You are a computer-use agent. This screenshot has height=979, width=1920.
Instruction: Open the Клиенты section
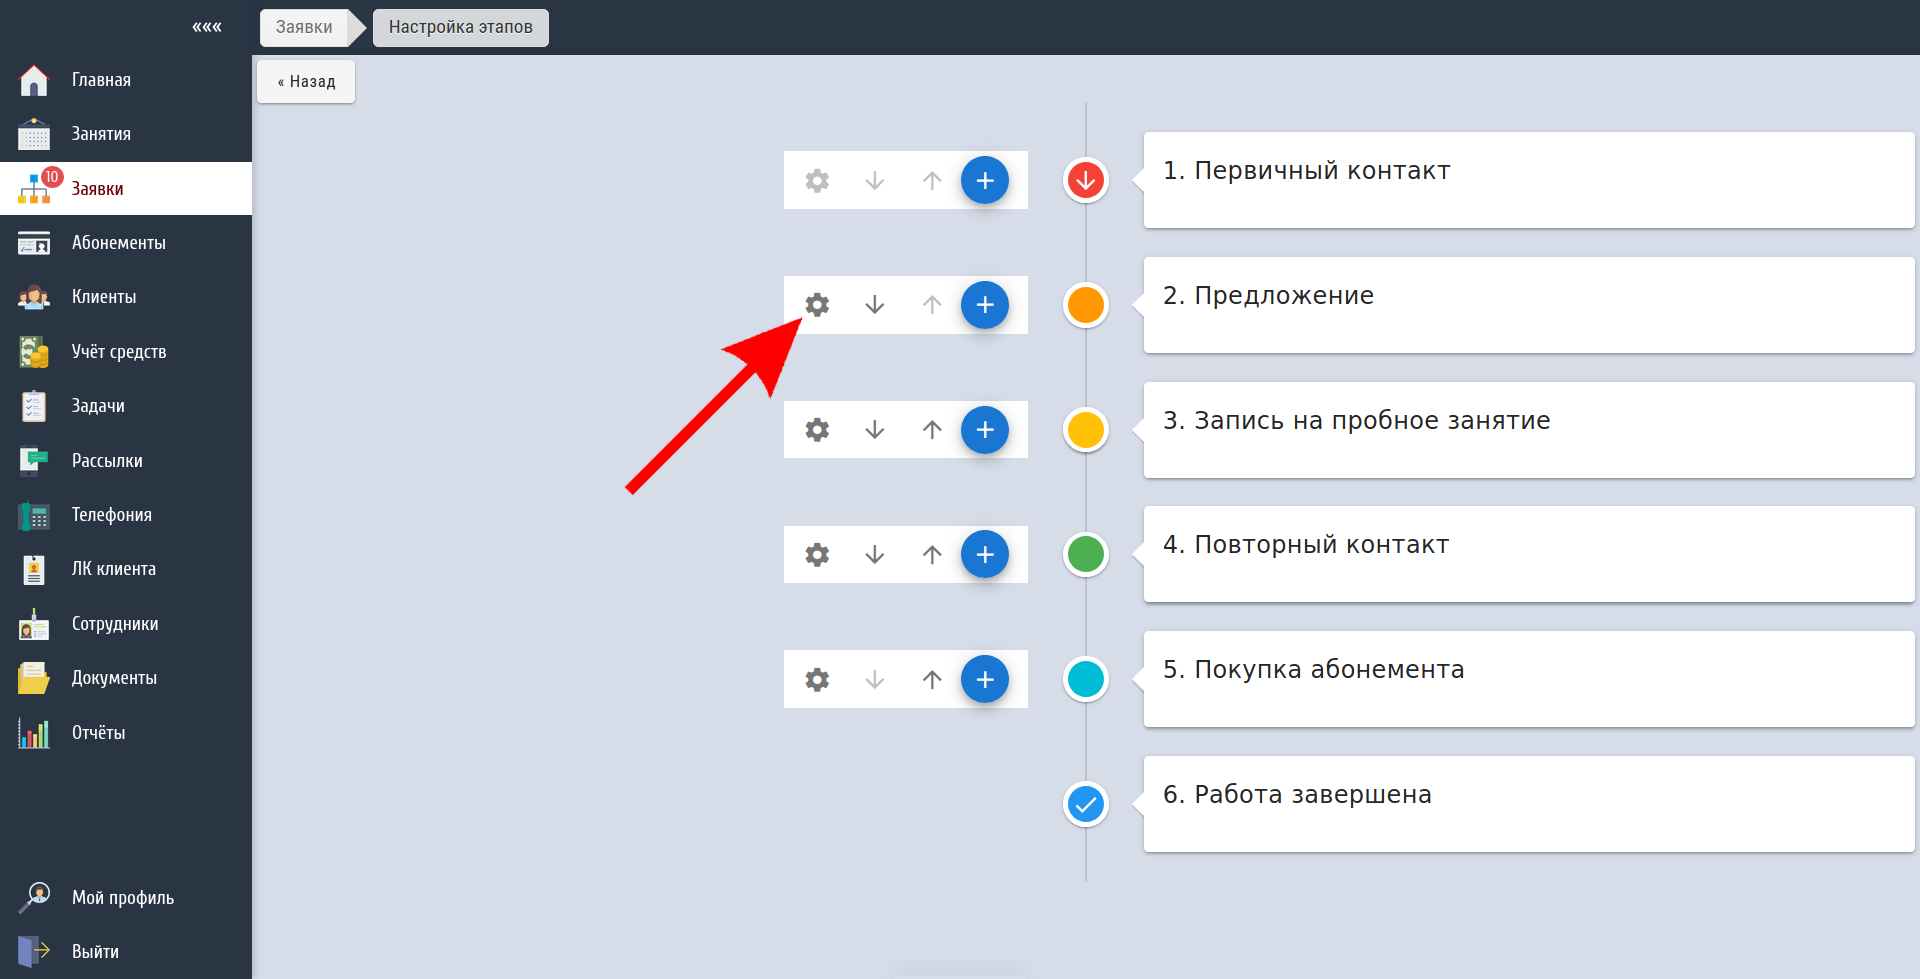pyautogui.click(x=126, y=297)
